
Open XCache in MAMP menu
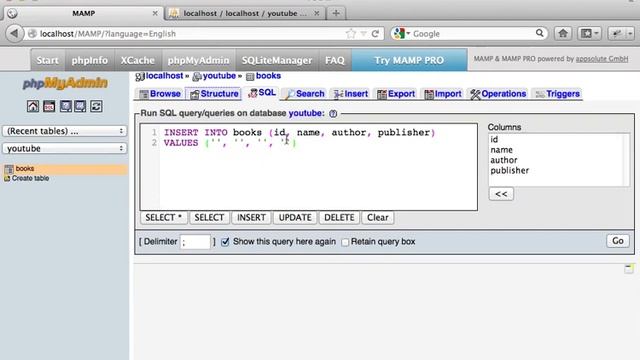click(138, 60)
